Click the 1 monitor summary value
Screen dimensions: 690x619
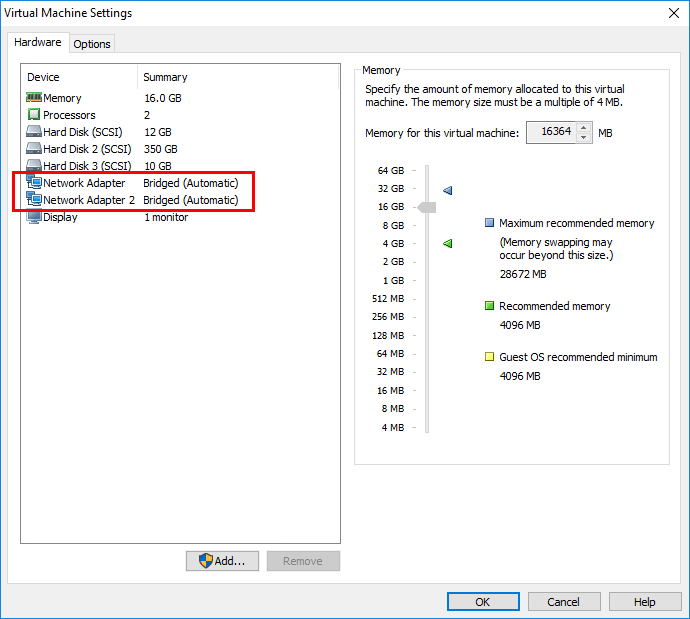[x=166, y=217]
